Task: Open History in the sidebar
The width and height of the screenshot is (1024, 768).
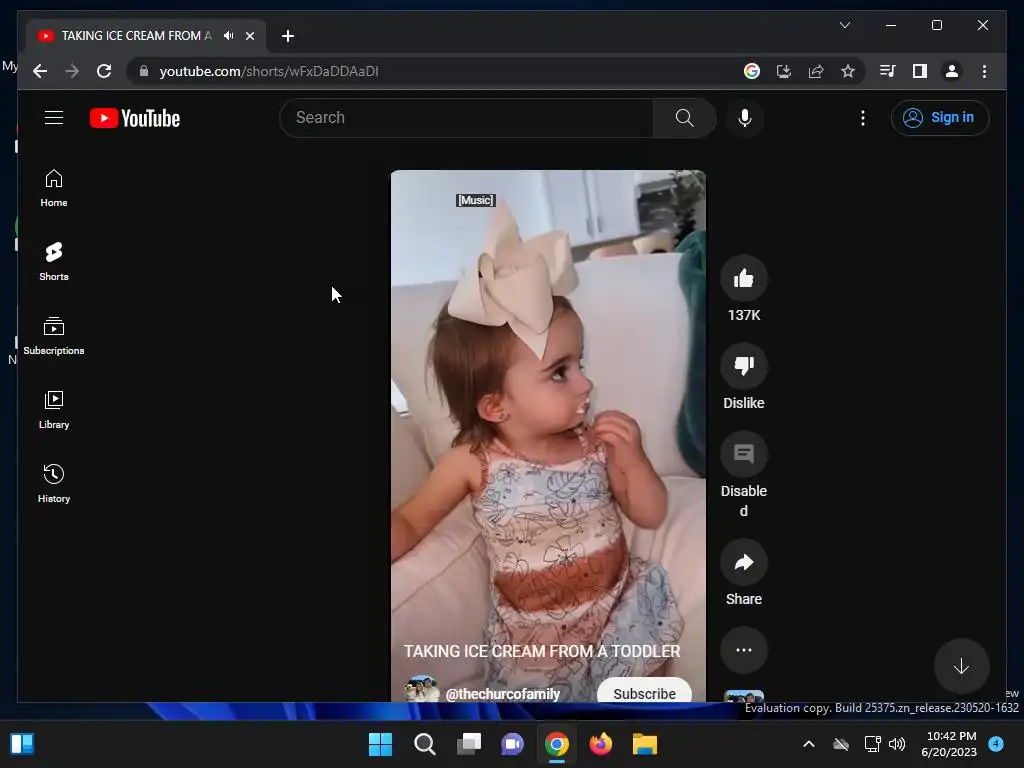Action: coord(54,484)
